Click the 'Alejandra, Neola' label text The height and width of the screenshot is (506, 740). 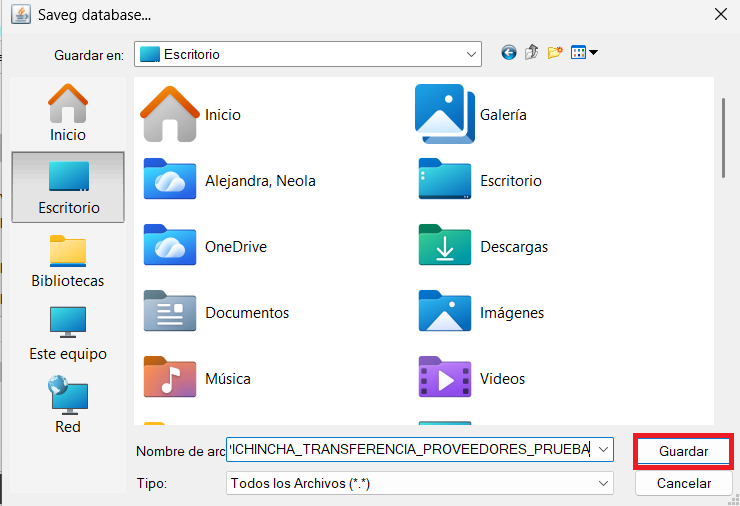260,181
